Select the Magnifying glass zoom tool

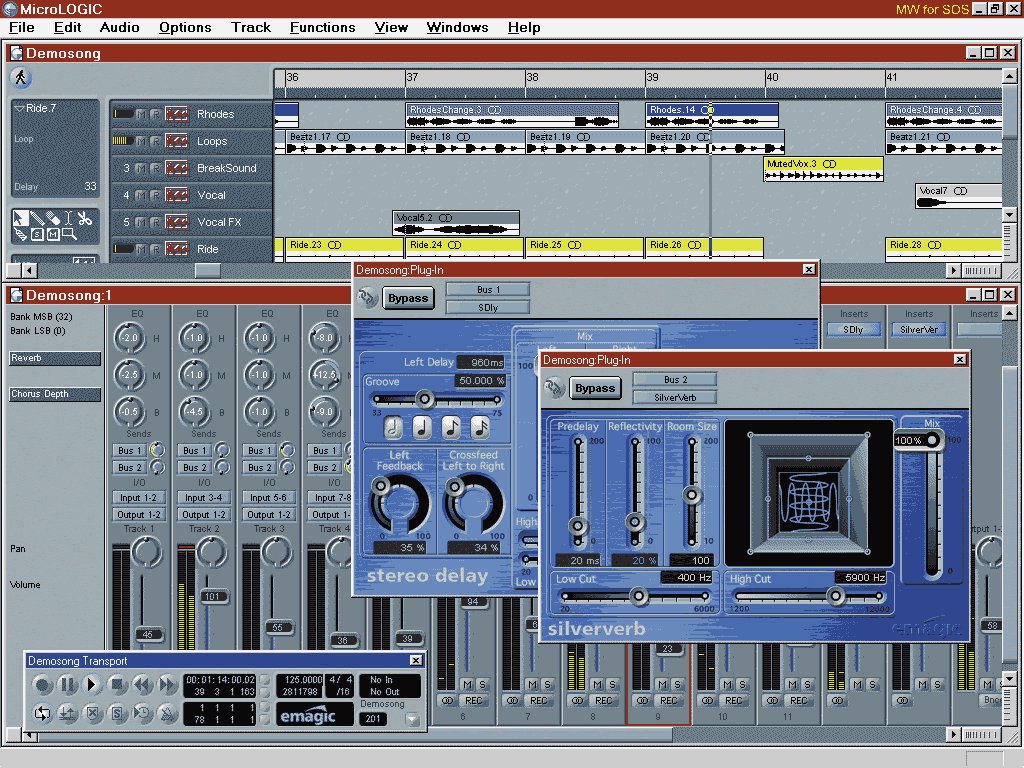click(x=69, y=234)
